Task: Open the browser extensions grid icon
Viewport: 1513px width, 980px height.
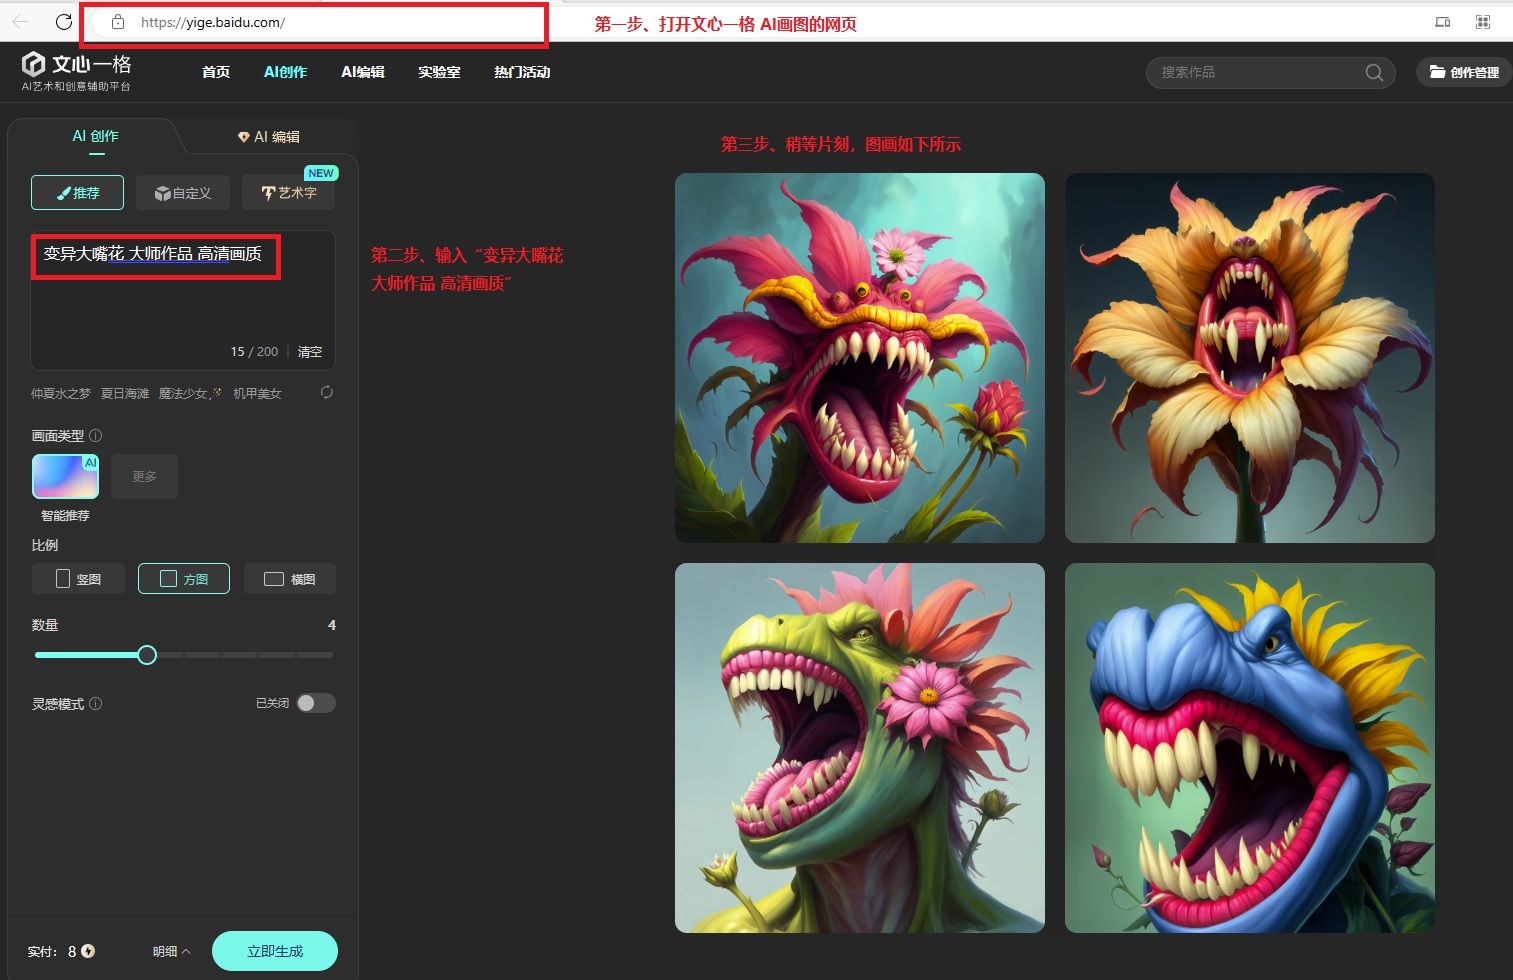Action: coord(1483,22)
